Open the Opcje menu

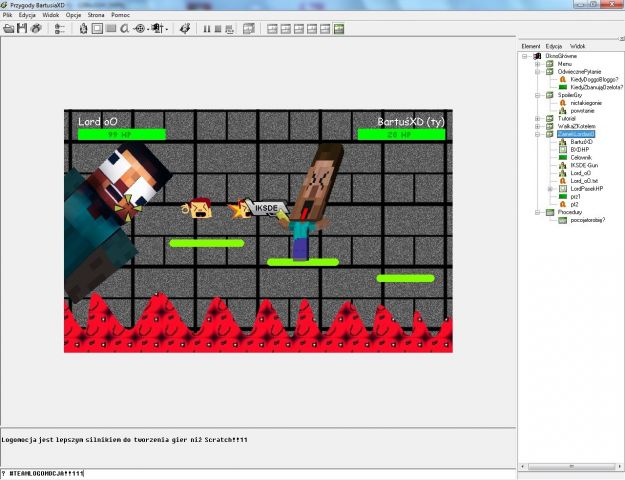point(73,15)
